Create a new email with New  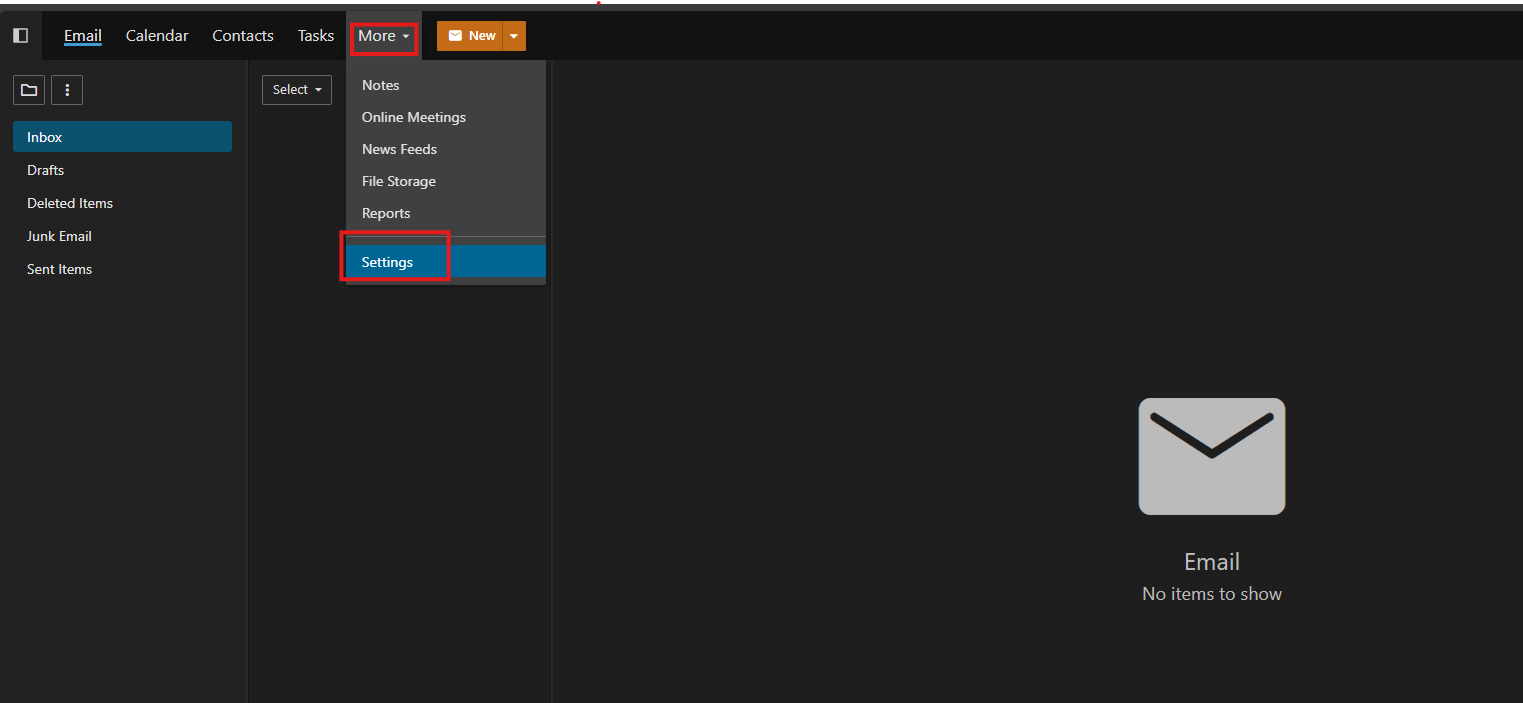470,36
